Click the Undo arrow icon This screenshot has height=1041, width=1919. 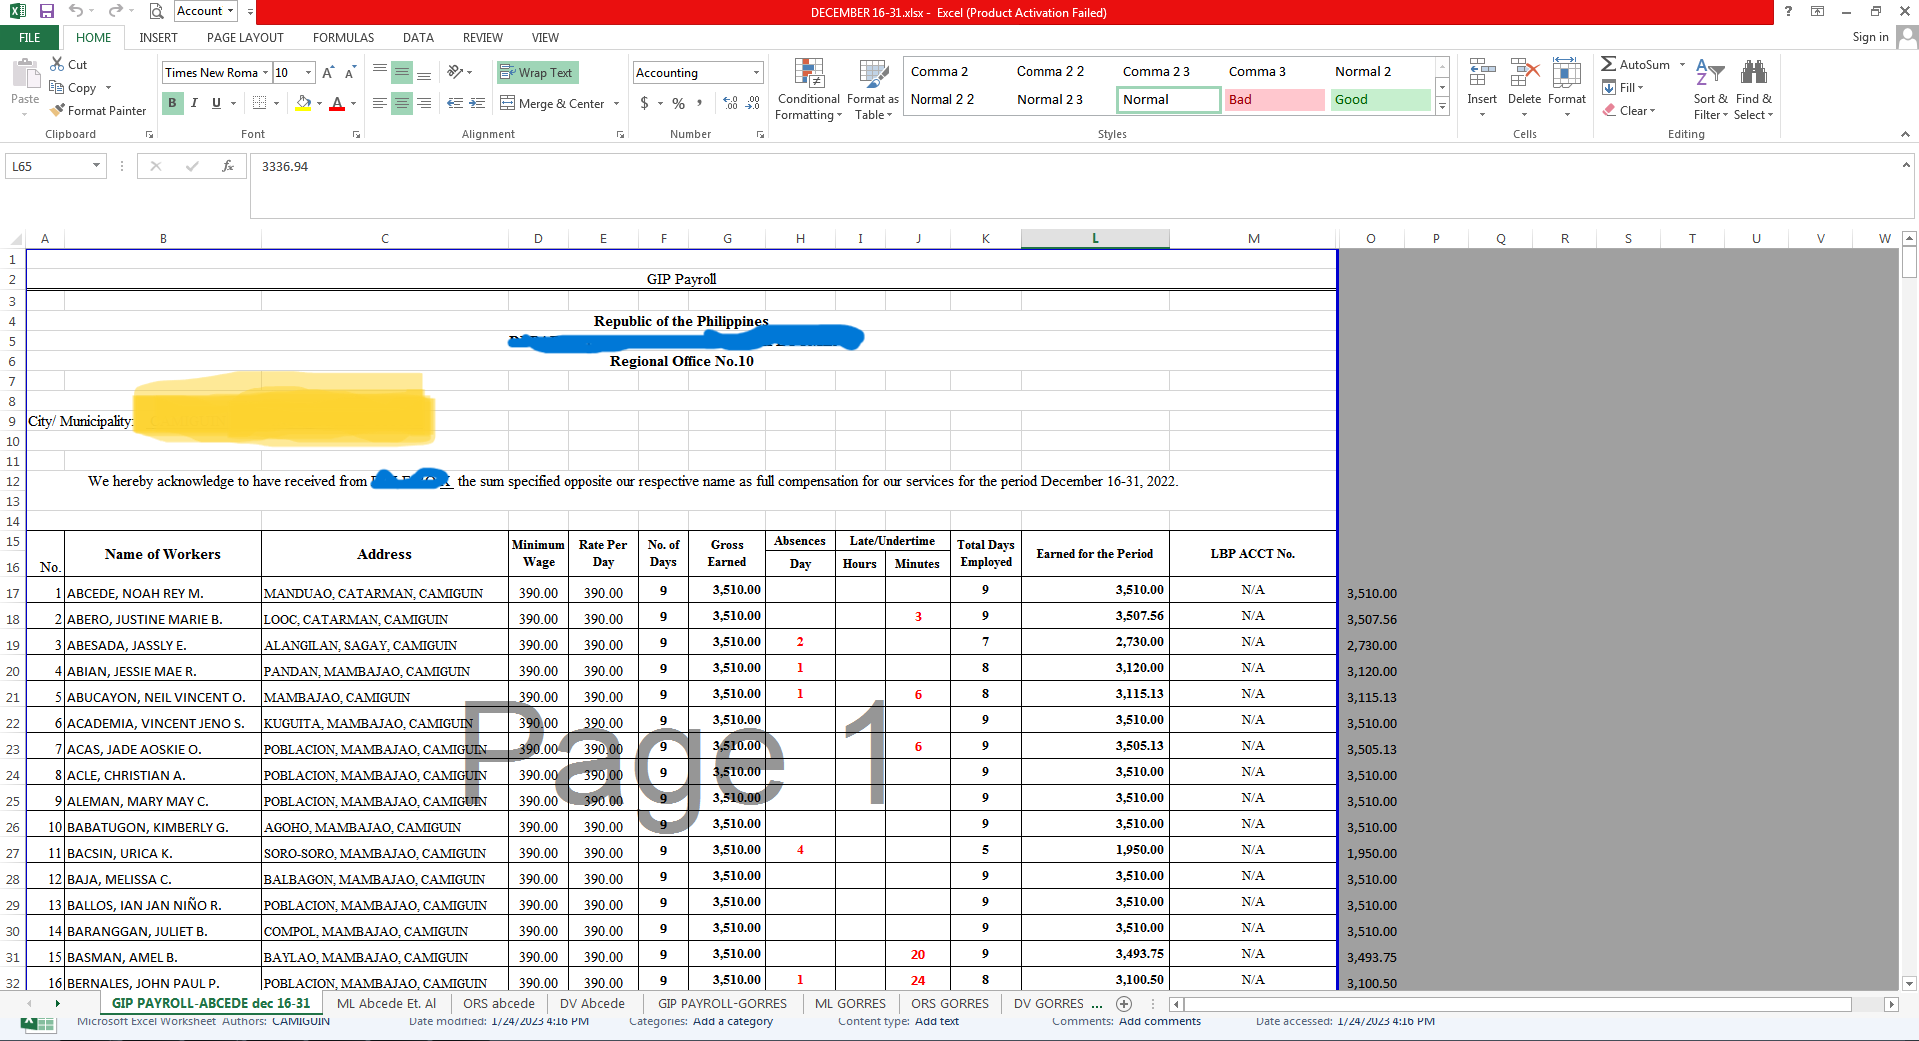(x=76, y=11)
